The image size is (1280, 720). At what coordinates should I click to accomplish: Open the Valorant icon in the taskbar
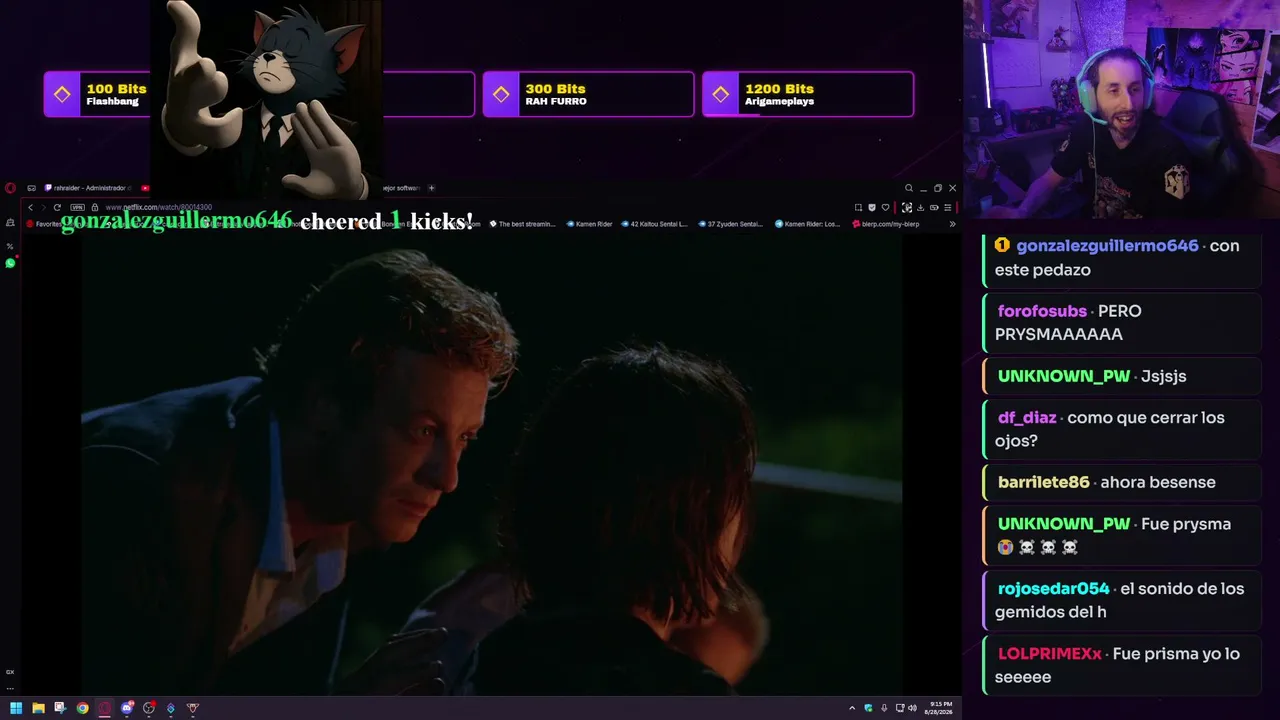(193, 708)
